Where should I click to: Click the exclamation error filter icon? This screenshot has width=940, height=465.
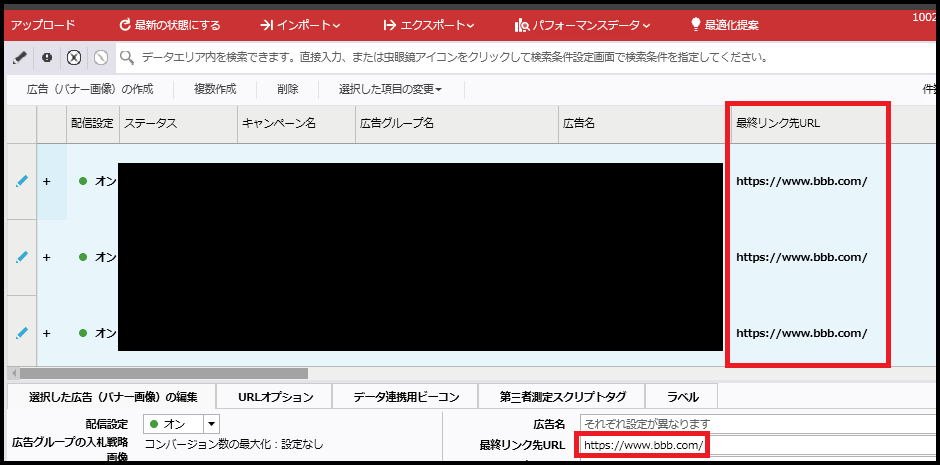click(47, 57)
